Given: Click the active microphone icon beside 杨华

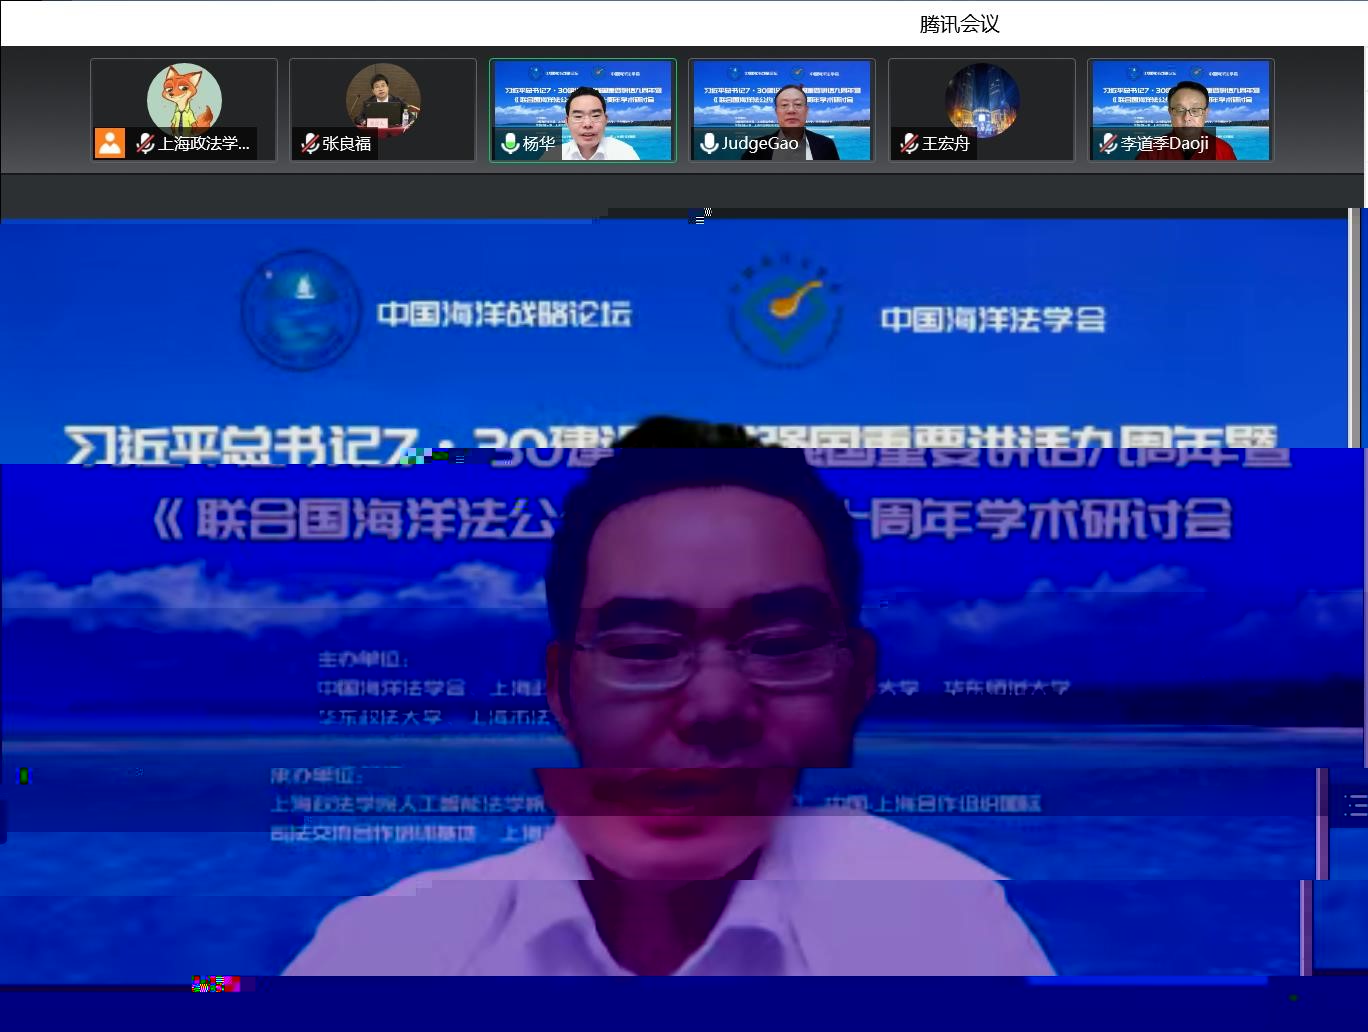Looking at the screenshot, I should 510,144.
